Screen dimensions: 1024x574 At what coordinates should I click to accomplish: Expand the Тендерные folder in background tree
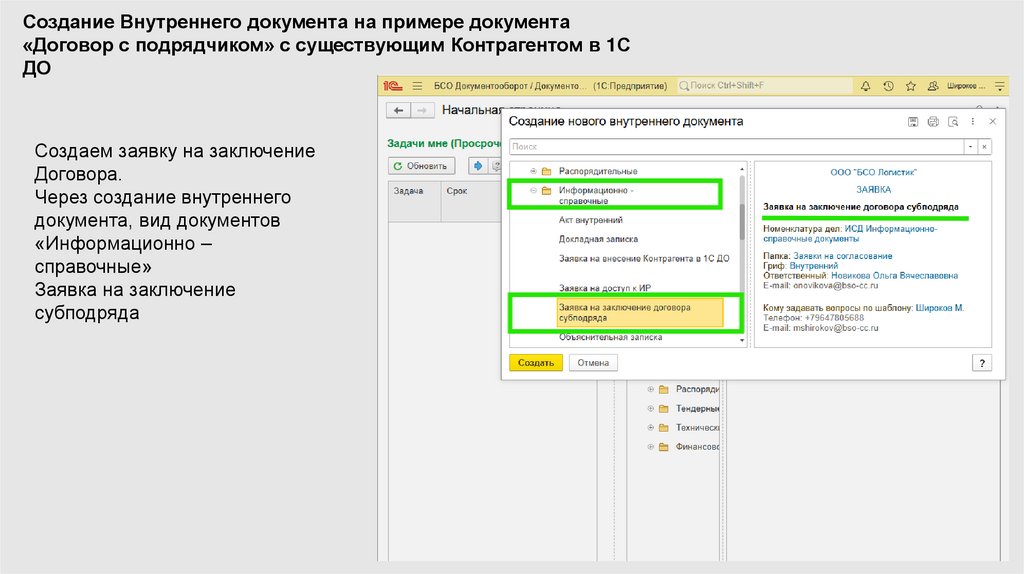coord(651,408)
